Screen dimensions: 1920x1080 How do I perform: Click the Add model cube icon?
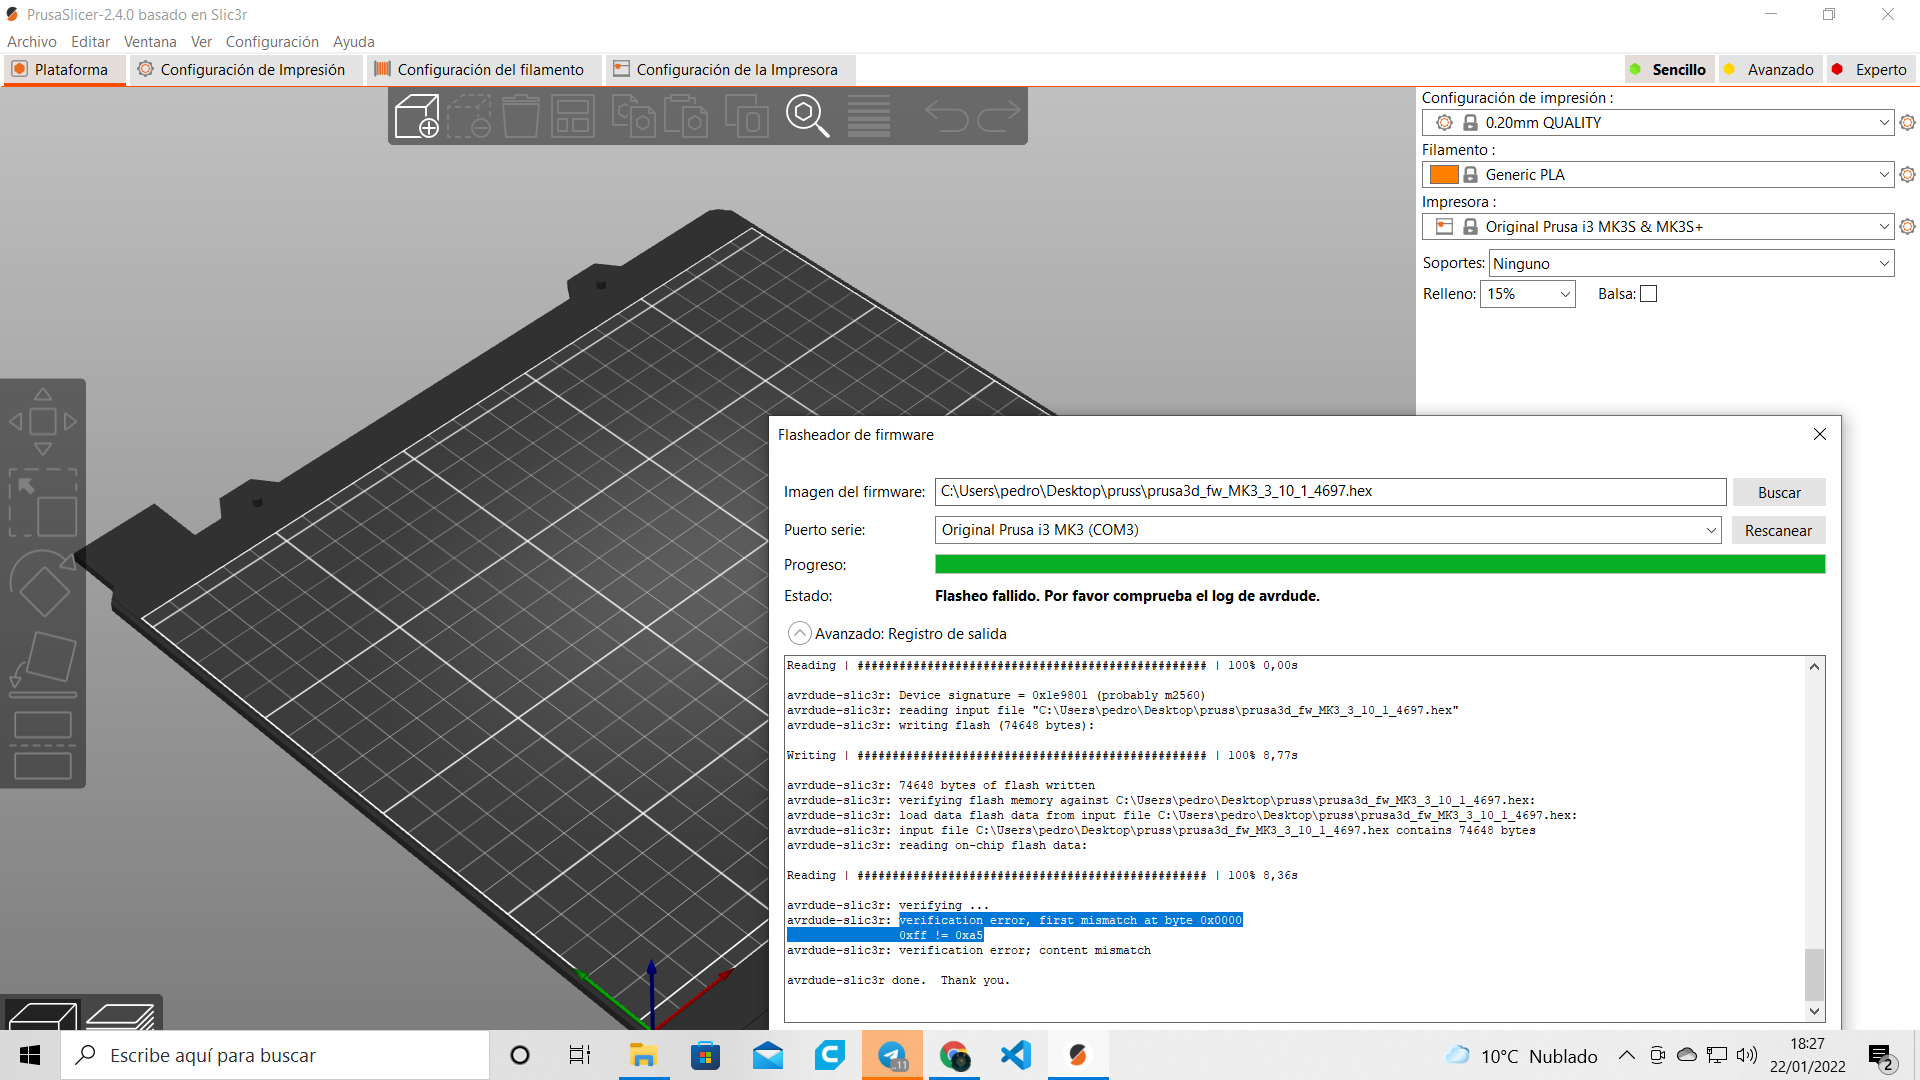pyautogui.click(x=417, y=116)
